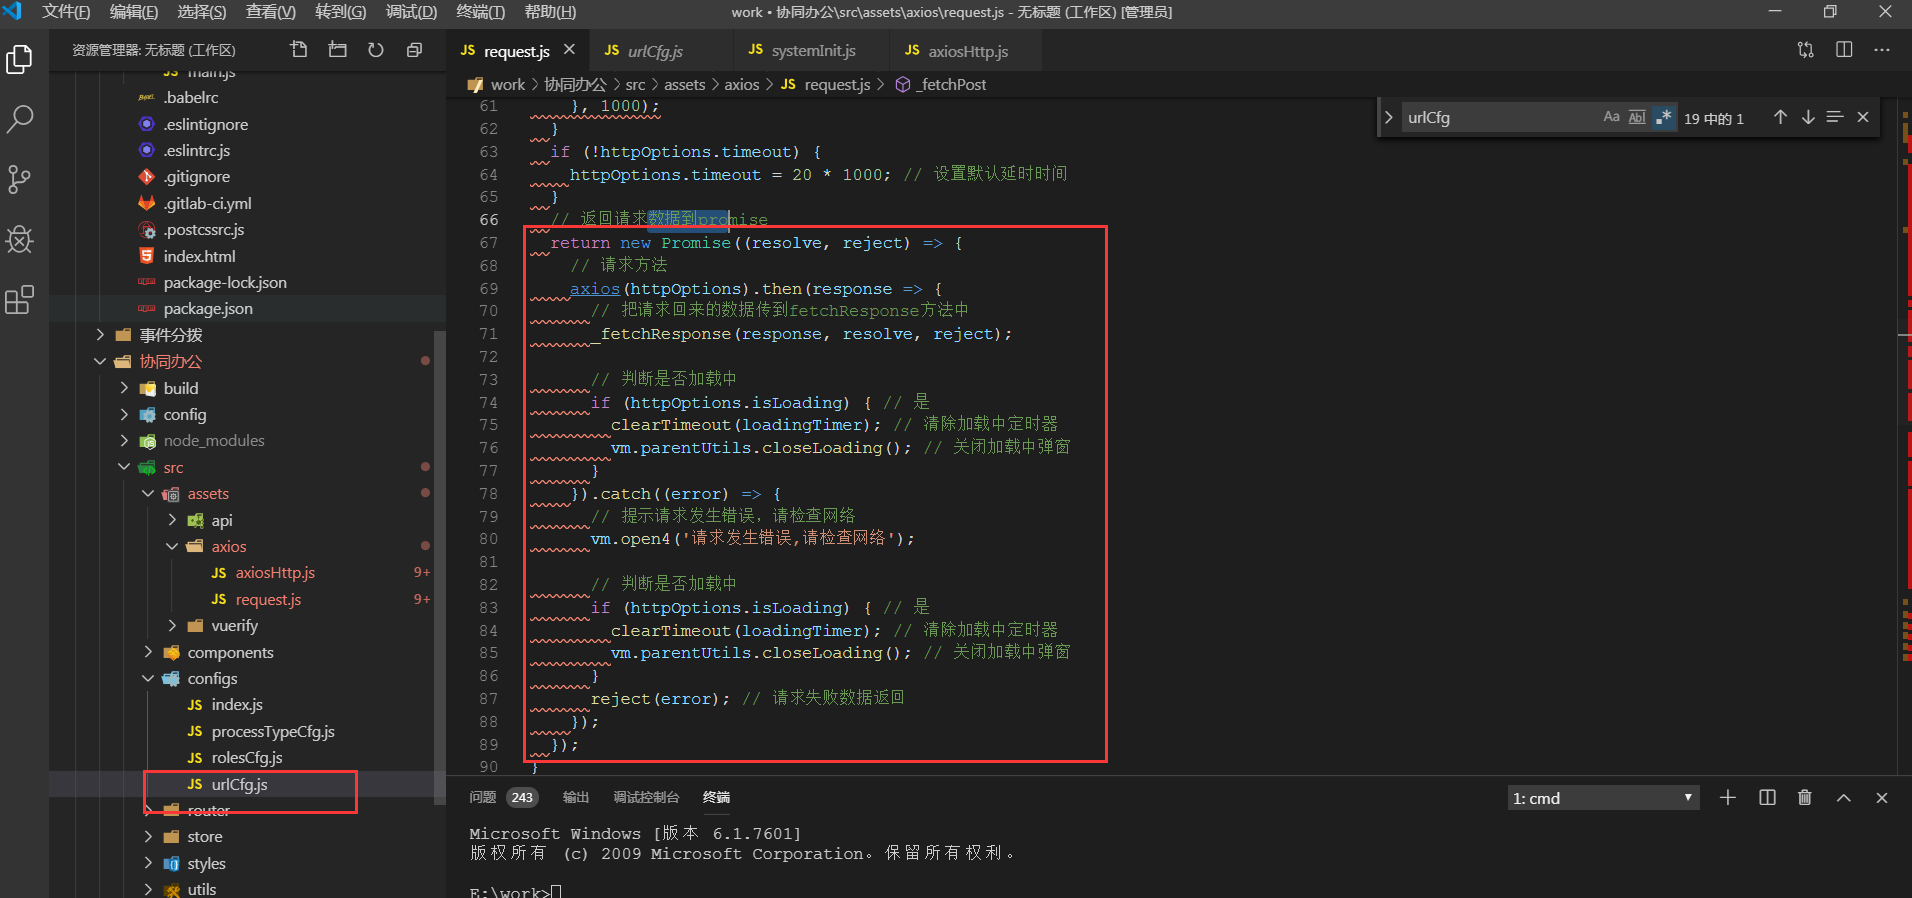This screenshot has width=1912, height=898.
Task: Switch to the systemInit.js editor tab
Action: coord(813,51)
